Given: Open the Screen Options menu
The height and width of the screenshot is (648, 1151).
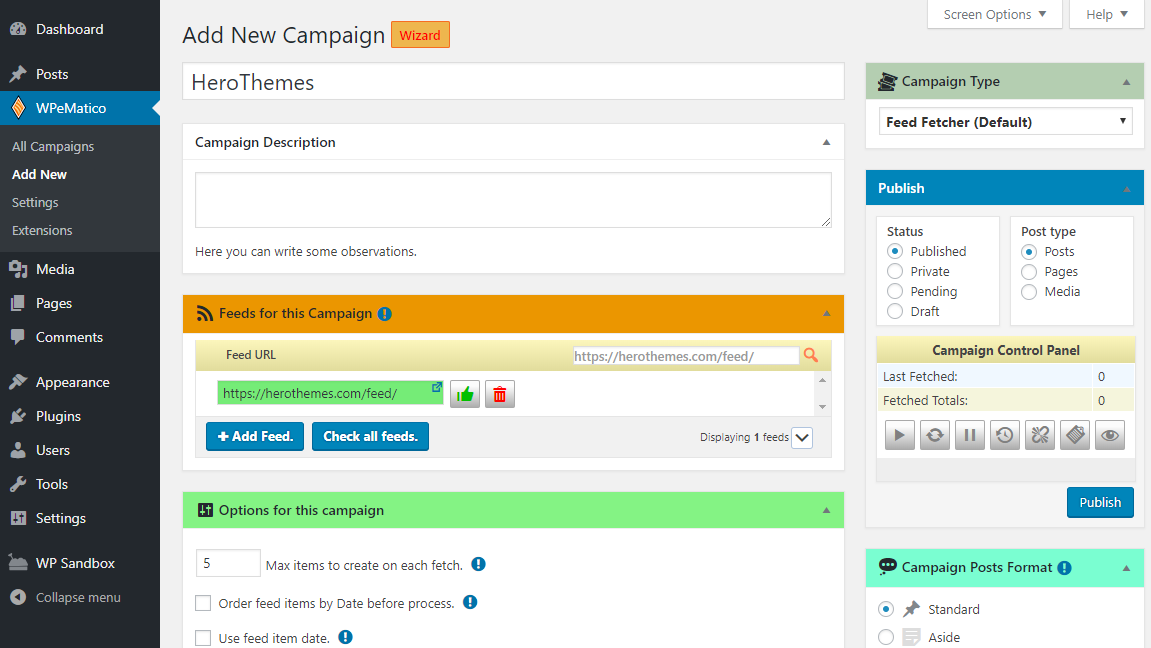Looking at the screenshot, I should tap(994, 14).
